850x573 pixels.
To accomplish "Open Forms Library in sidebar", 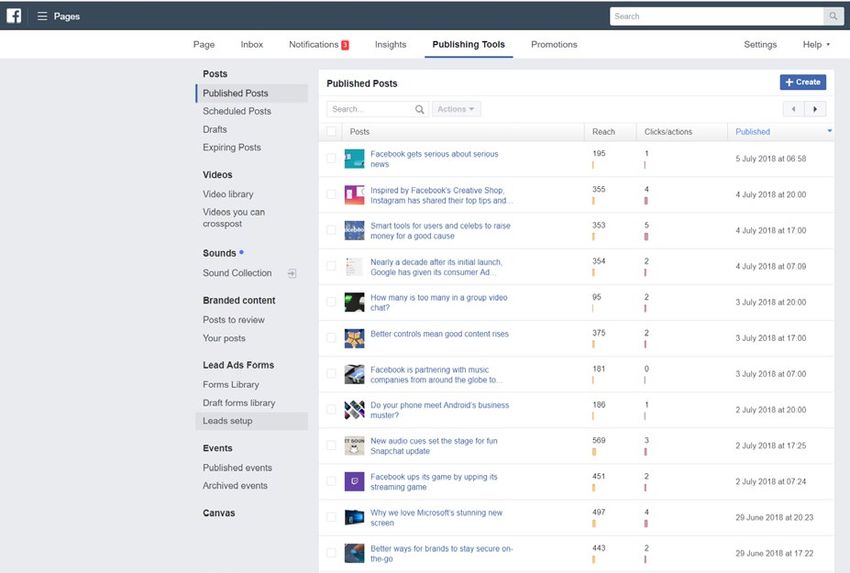I will coord(231,385).
